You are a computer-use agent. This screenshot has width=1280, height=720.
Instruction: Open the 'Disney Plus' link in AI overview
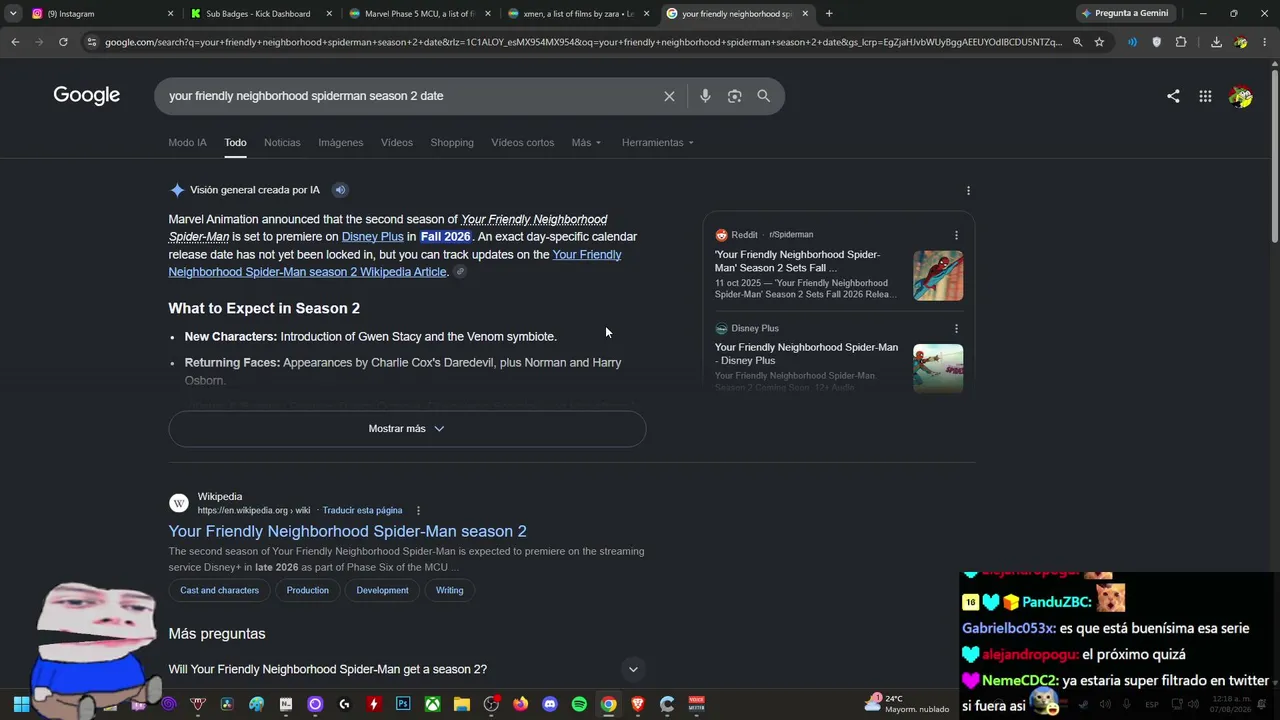point(372,237)
